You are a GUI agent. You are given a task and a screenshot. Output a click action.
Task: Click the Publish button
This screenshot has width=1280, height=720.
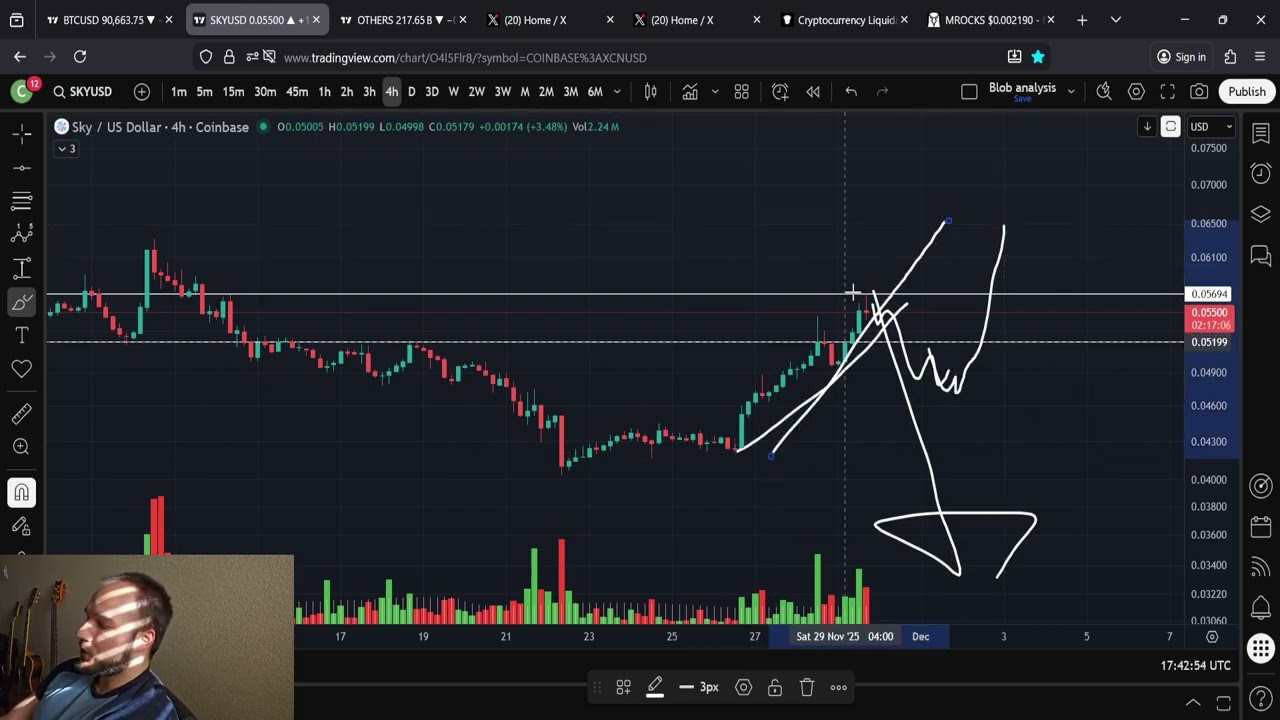[1247, 92]
